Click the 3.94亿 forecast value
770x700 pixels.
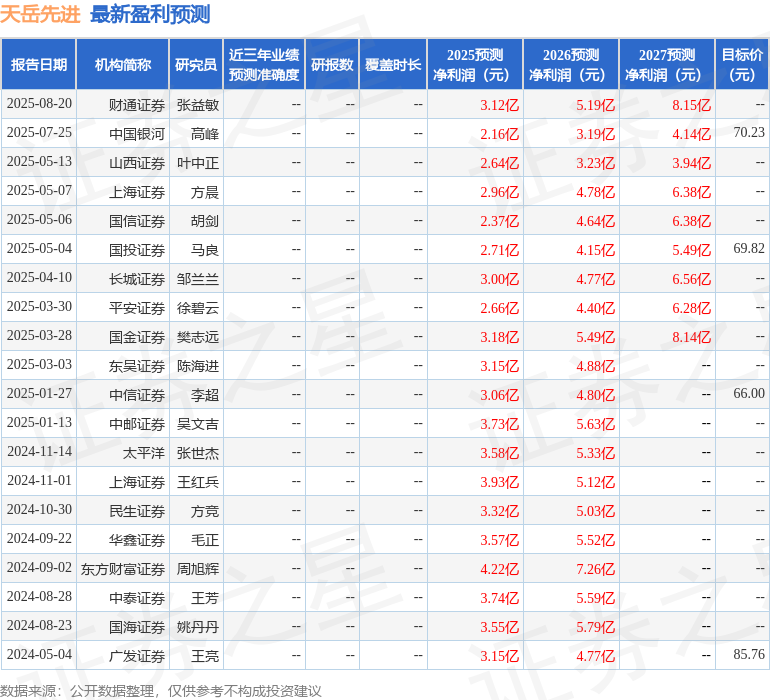691,163
